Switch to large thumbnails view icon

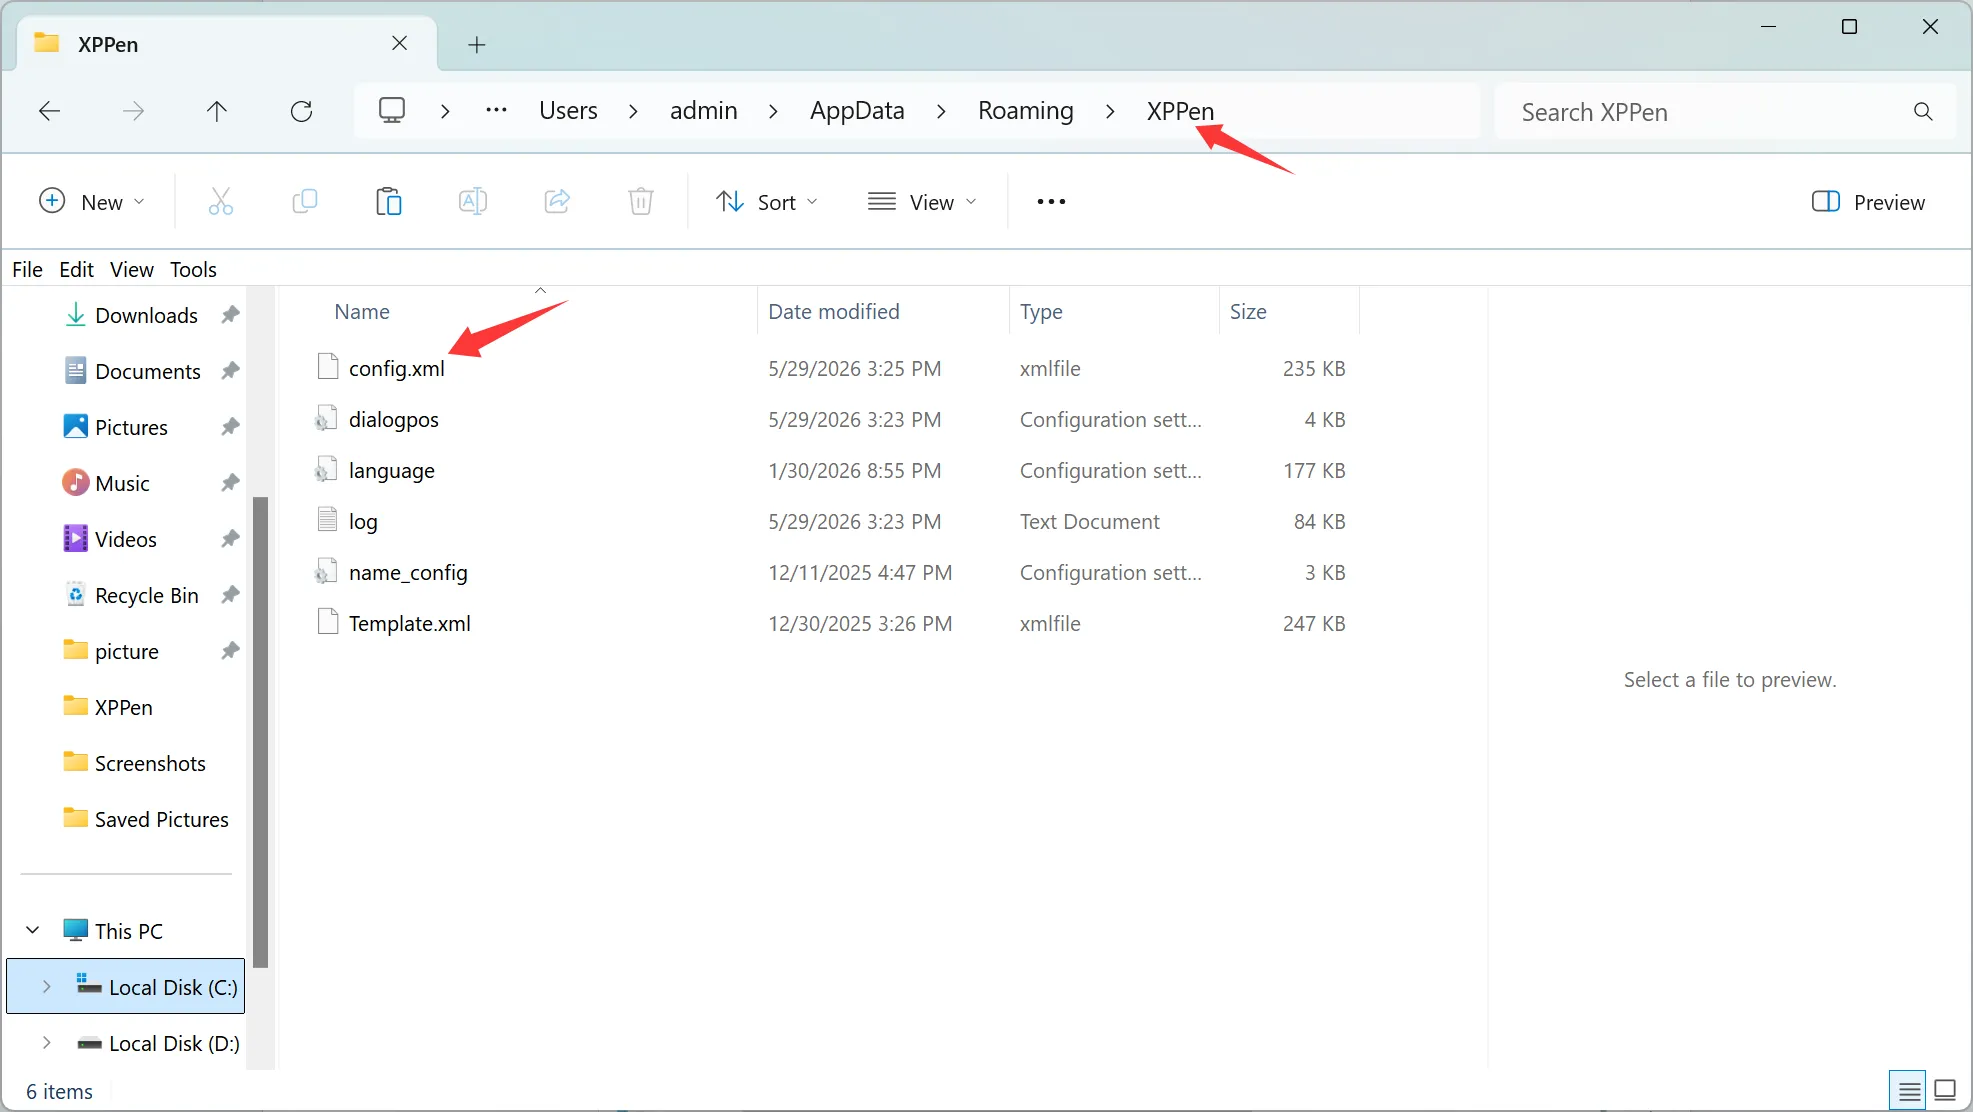pos(1945,1091)
